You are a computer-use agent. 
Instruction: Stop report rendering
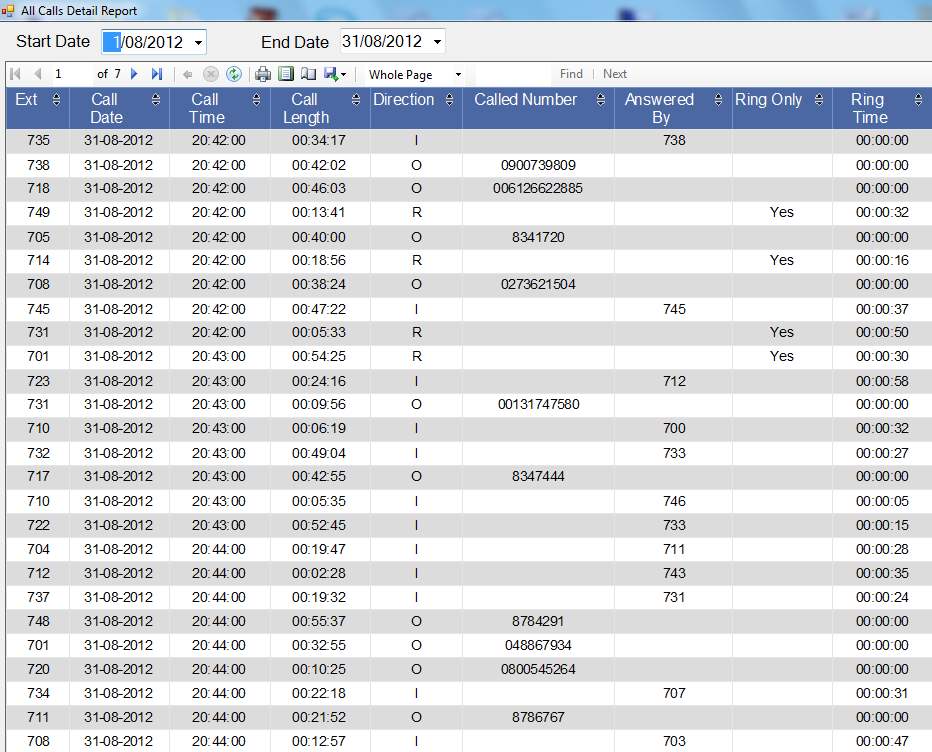click(x=210, y=74)
